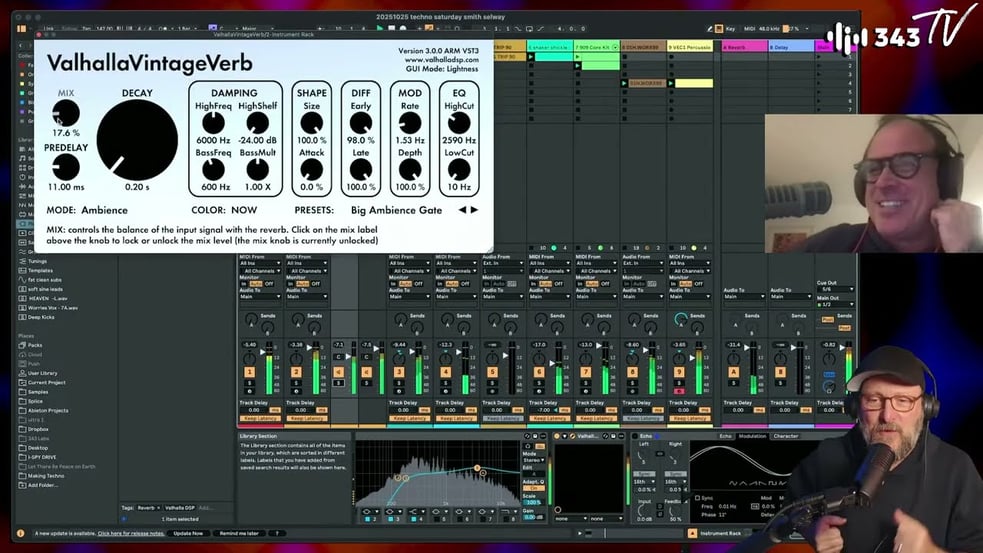Image resolution: width=983 pixels, height=553 pixels.
Task: Launch the clip in the DSH.WORX88 track
Action: coord(624,83)
